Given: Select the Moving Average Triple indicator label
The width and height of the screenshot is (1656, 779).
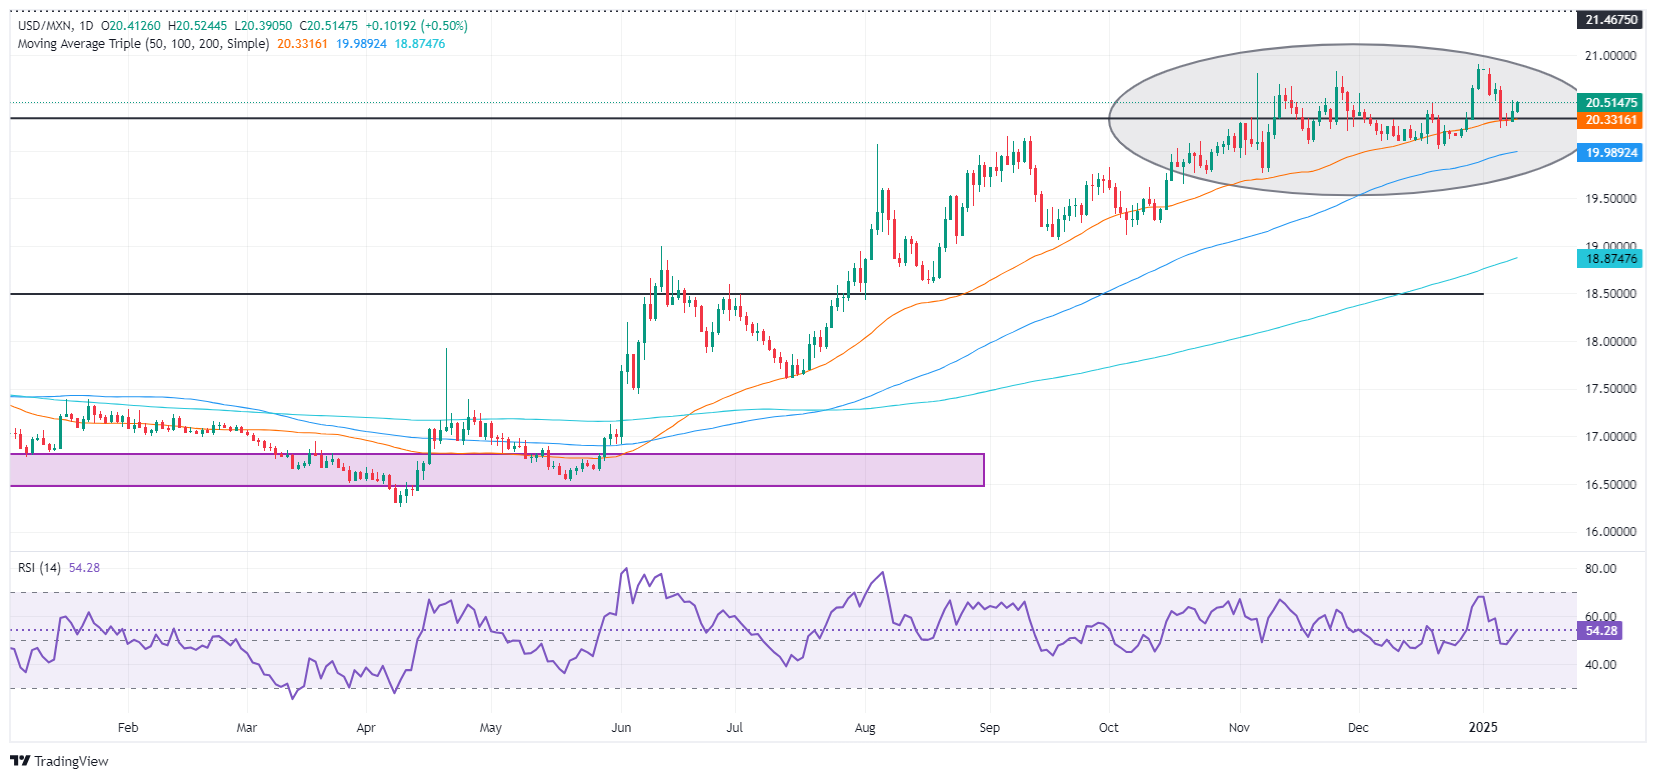Looking at the screenshot, I should 143,44.
